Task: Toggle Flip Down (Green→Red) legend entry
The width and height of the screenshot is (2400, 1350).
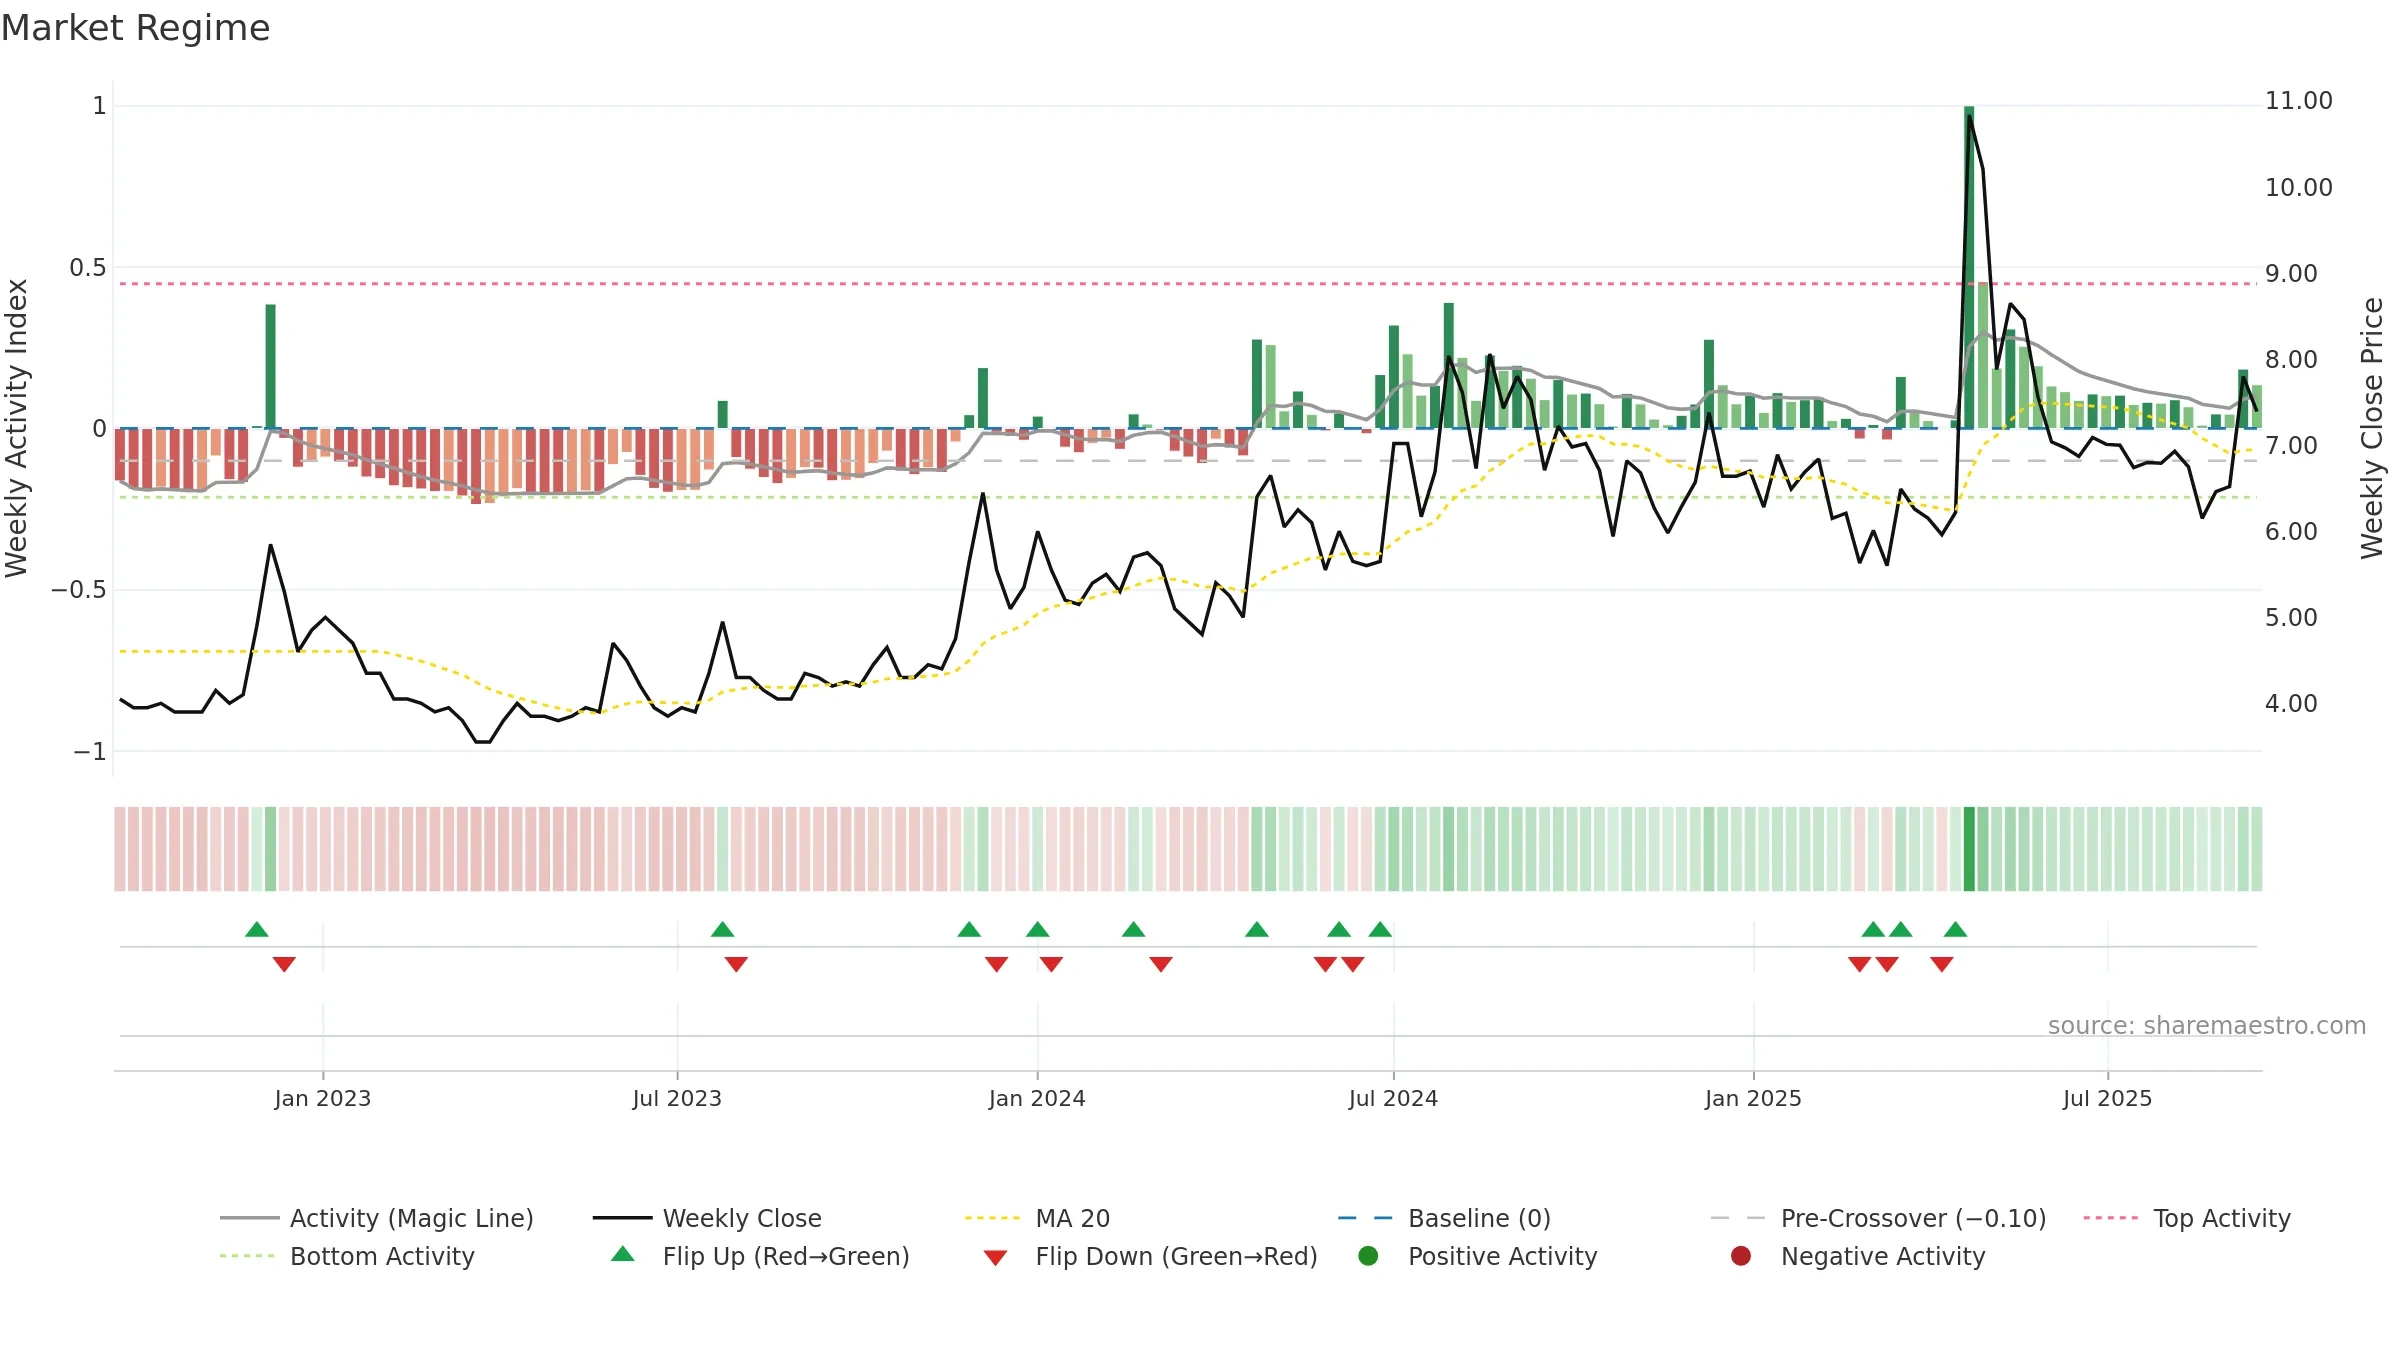Action: pyautogui.click(x=1150, y=1256)
